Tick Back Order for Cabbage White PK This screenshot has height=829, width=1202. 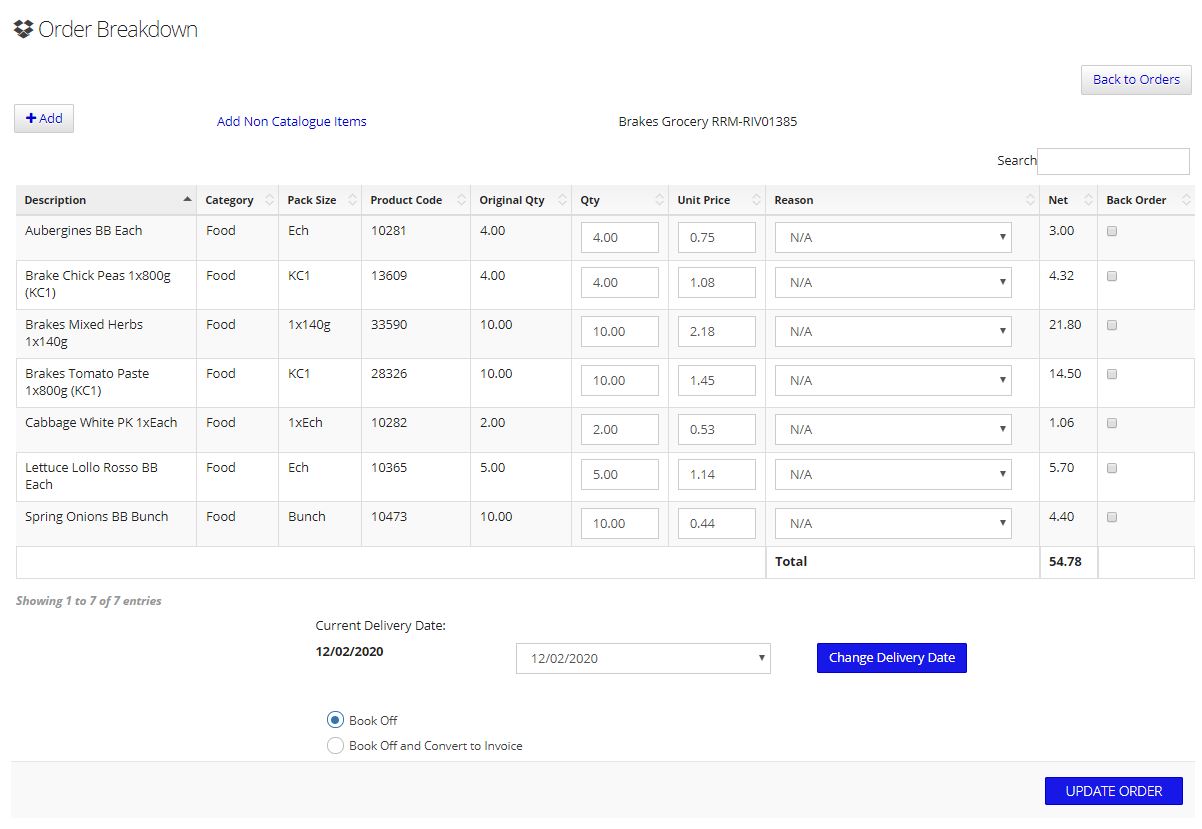pyautogui.click(x=1111, y=423)
